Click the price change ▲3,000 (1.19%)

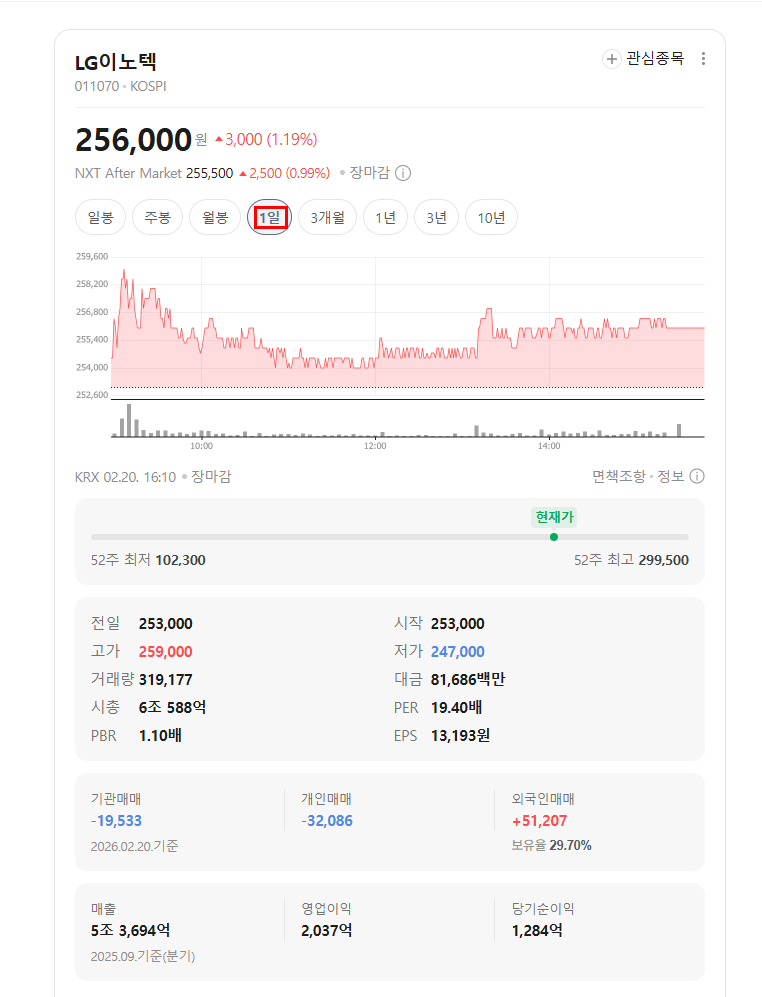pos(266,139)
